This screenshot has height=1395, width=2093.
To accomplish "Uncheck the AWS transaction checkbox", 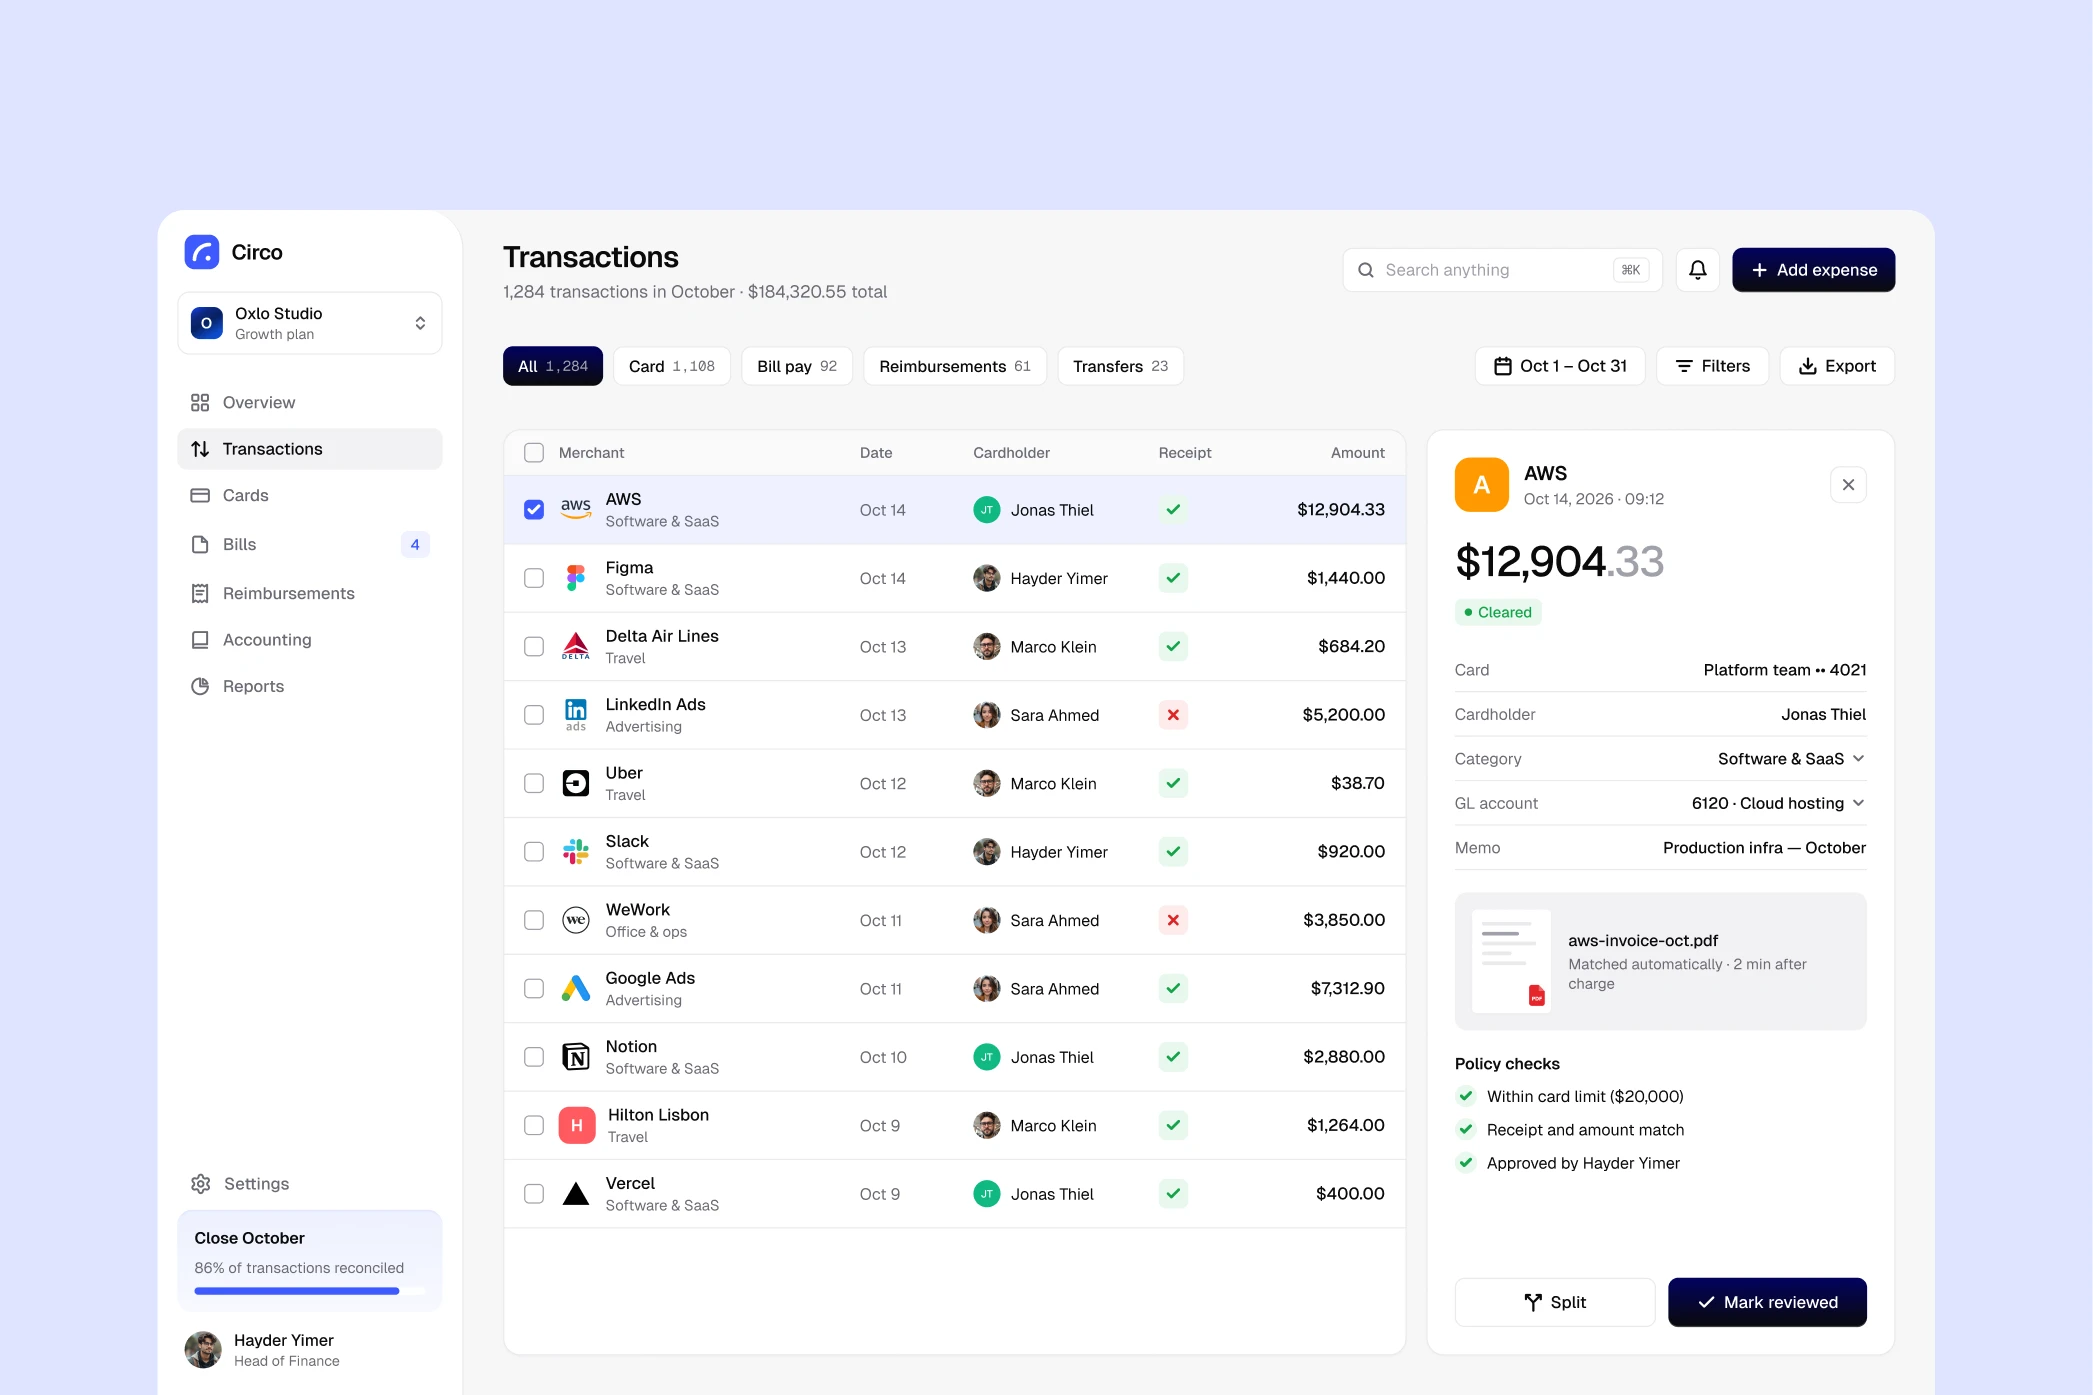I will pyautogui.click(x=534, y=510).
